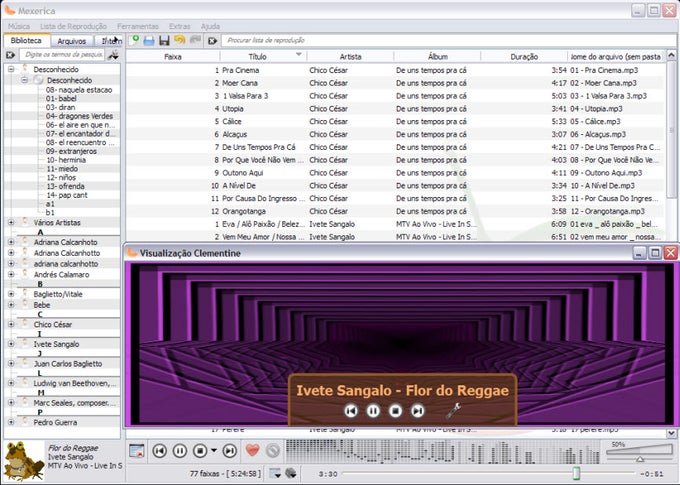Screen dimensions: 680x485
Task: Open the Título column sort arrow
Action: 298,55
